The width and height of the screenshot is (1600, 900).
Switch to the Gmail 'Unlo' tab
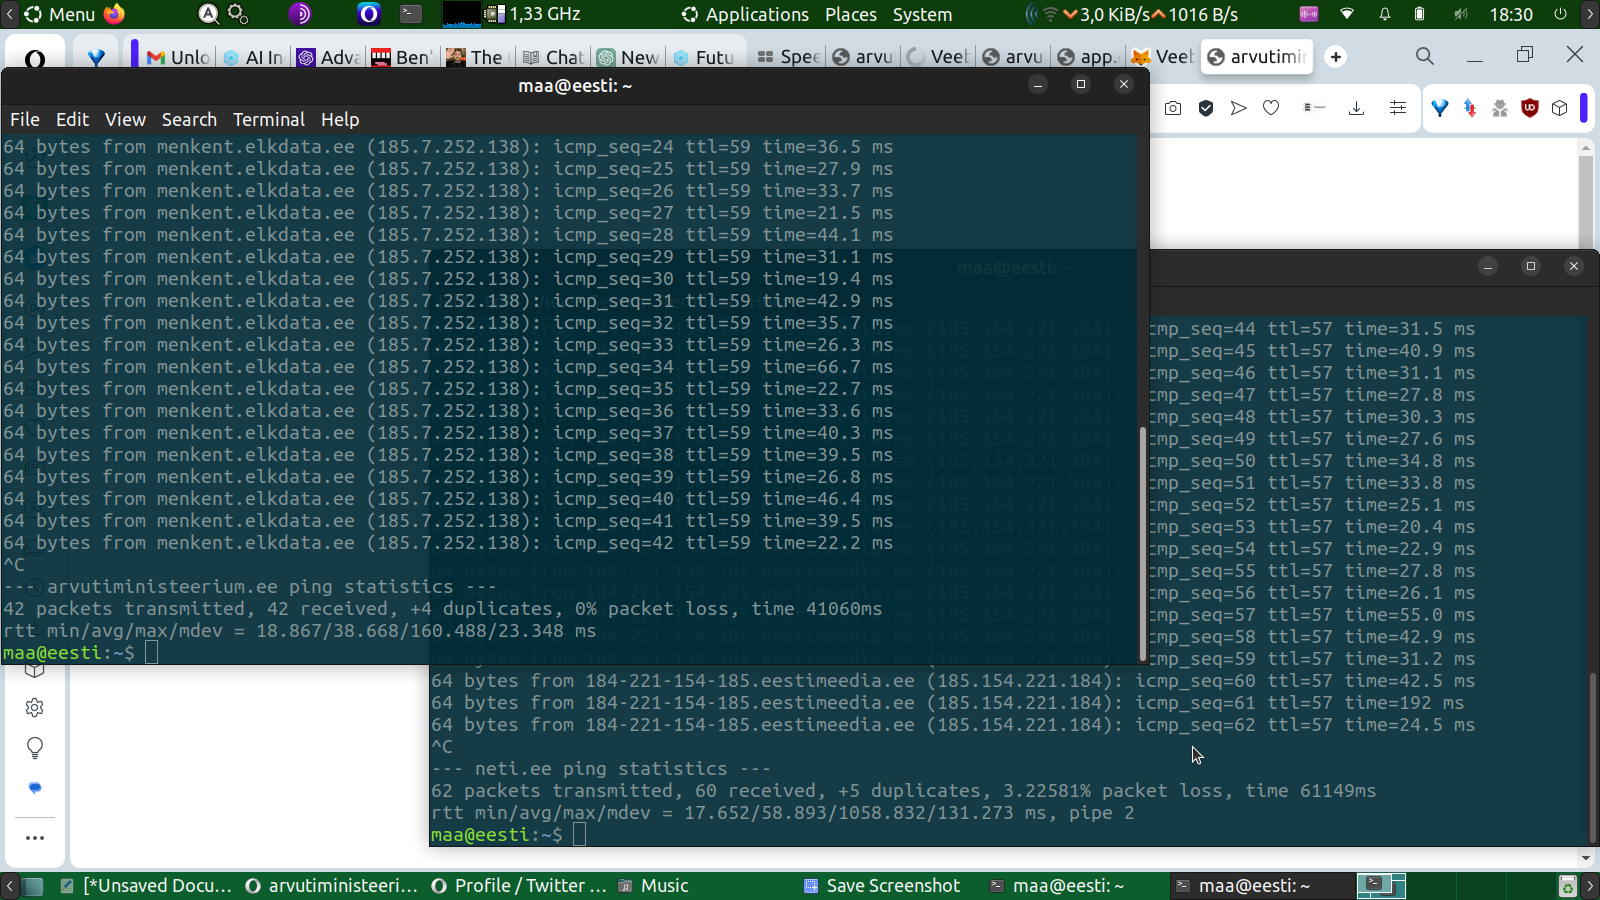178,57
